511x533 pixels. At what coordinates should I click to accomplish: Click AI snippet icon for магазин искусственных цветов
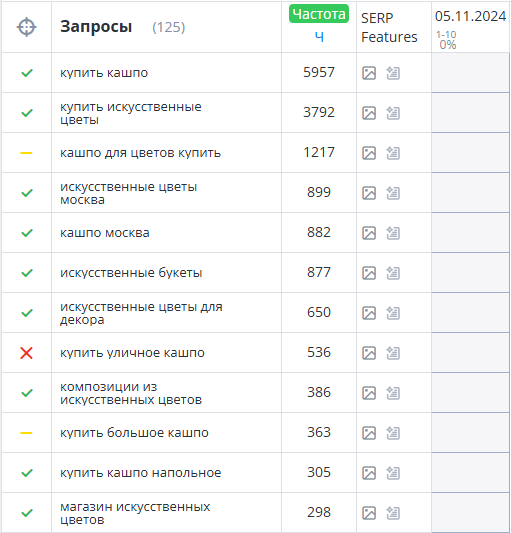pyautogui.click(x=393, y=513)
